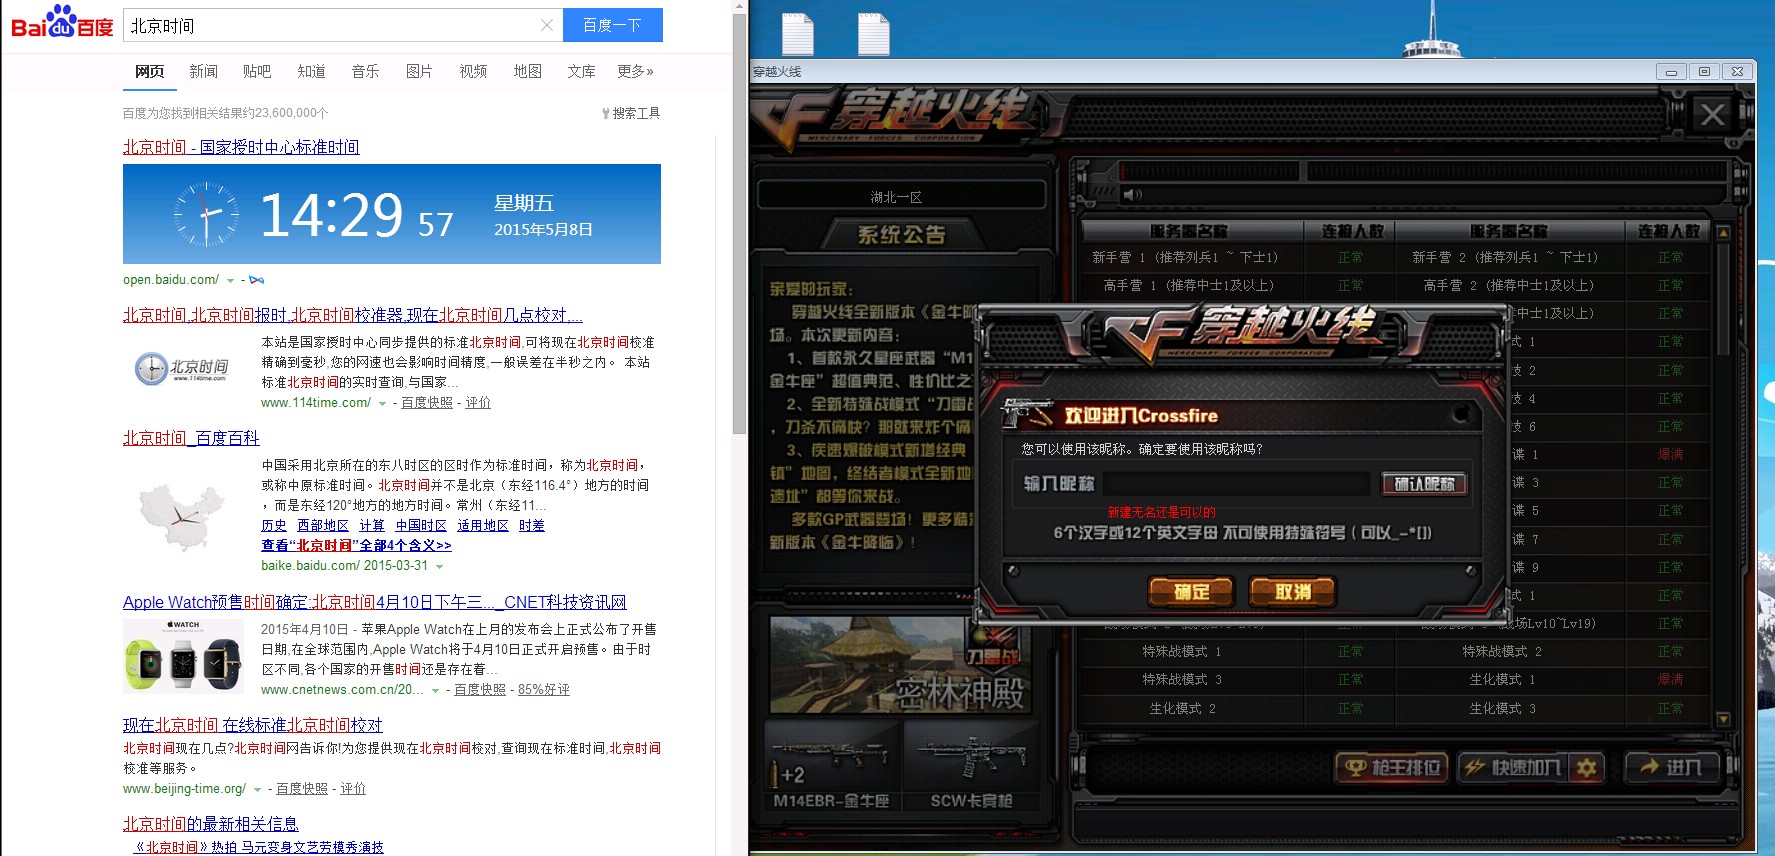The height and width of the screenshot is (856, 1775).
Task: Open the 音乐 tab on Baidu
Action: pos(365,71)
